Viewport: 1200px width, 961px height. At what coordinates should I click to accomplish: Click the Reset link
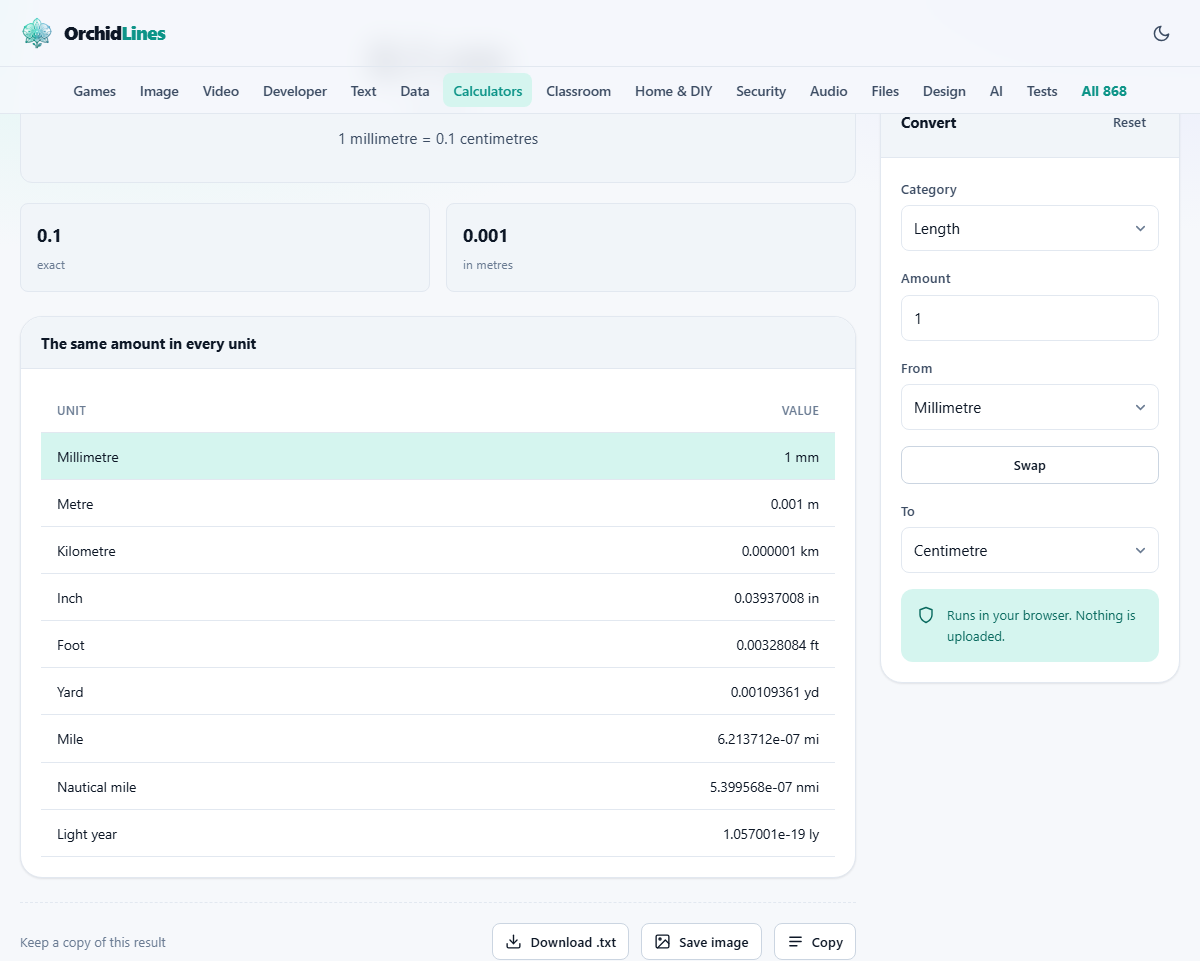[x=1129, y=122]
